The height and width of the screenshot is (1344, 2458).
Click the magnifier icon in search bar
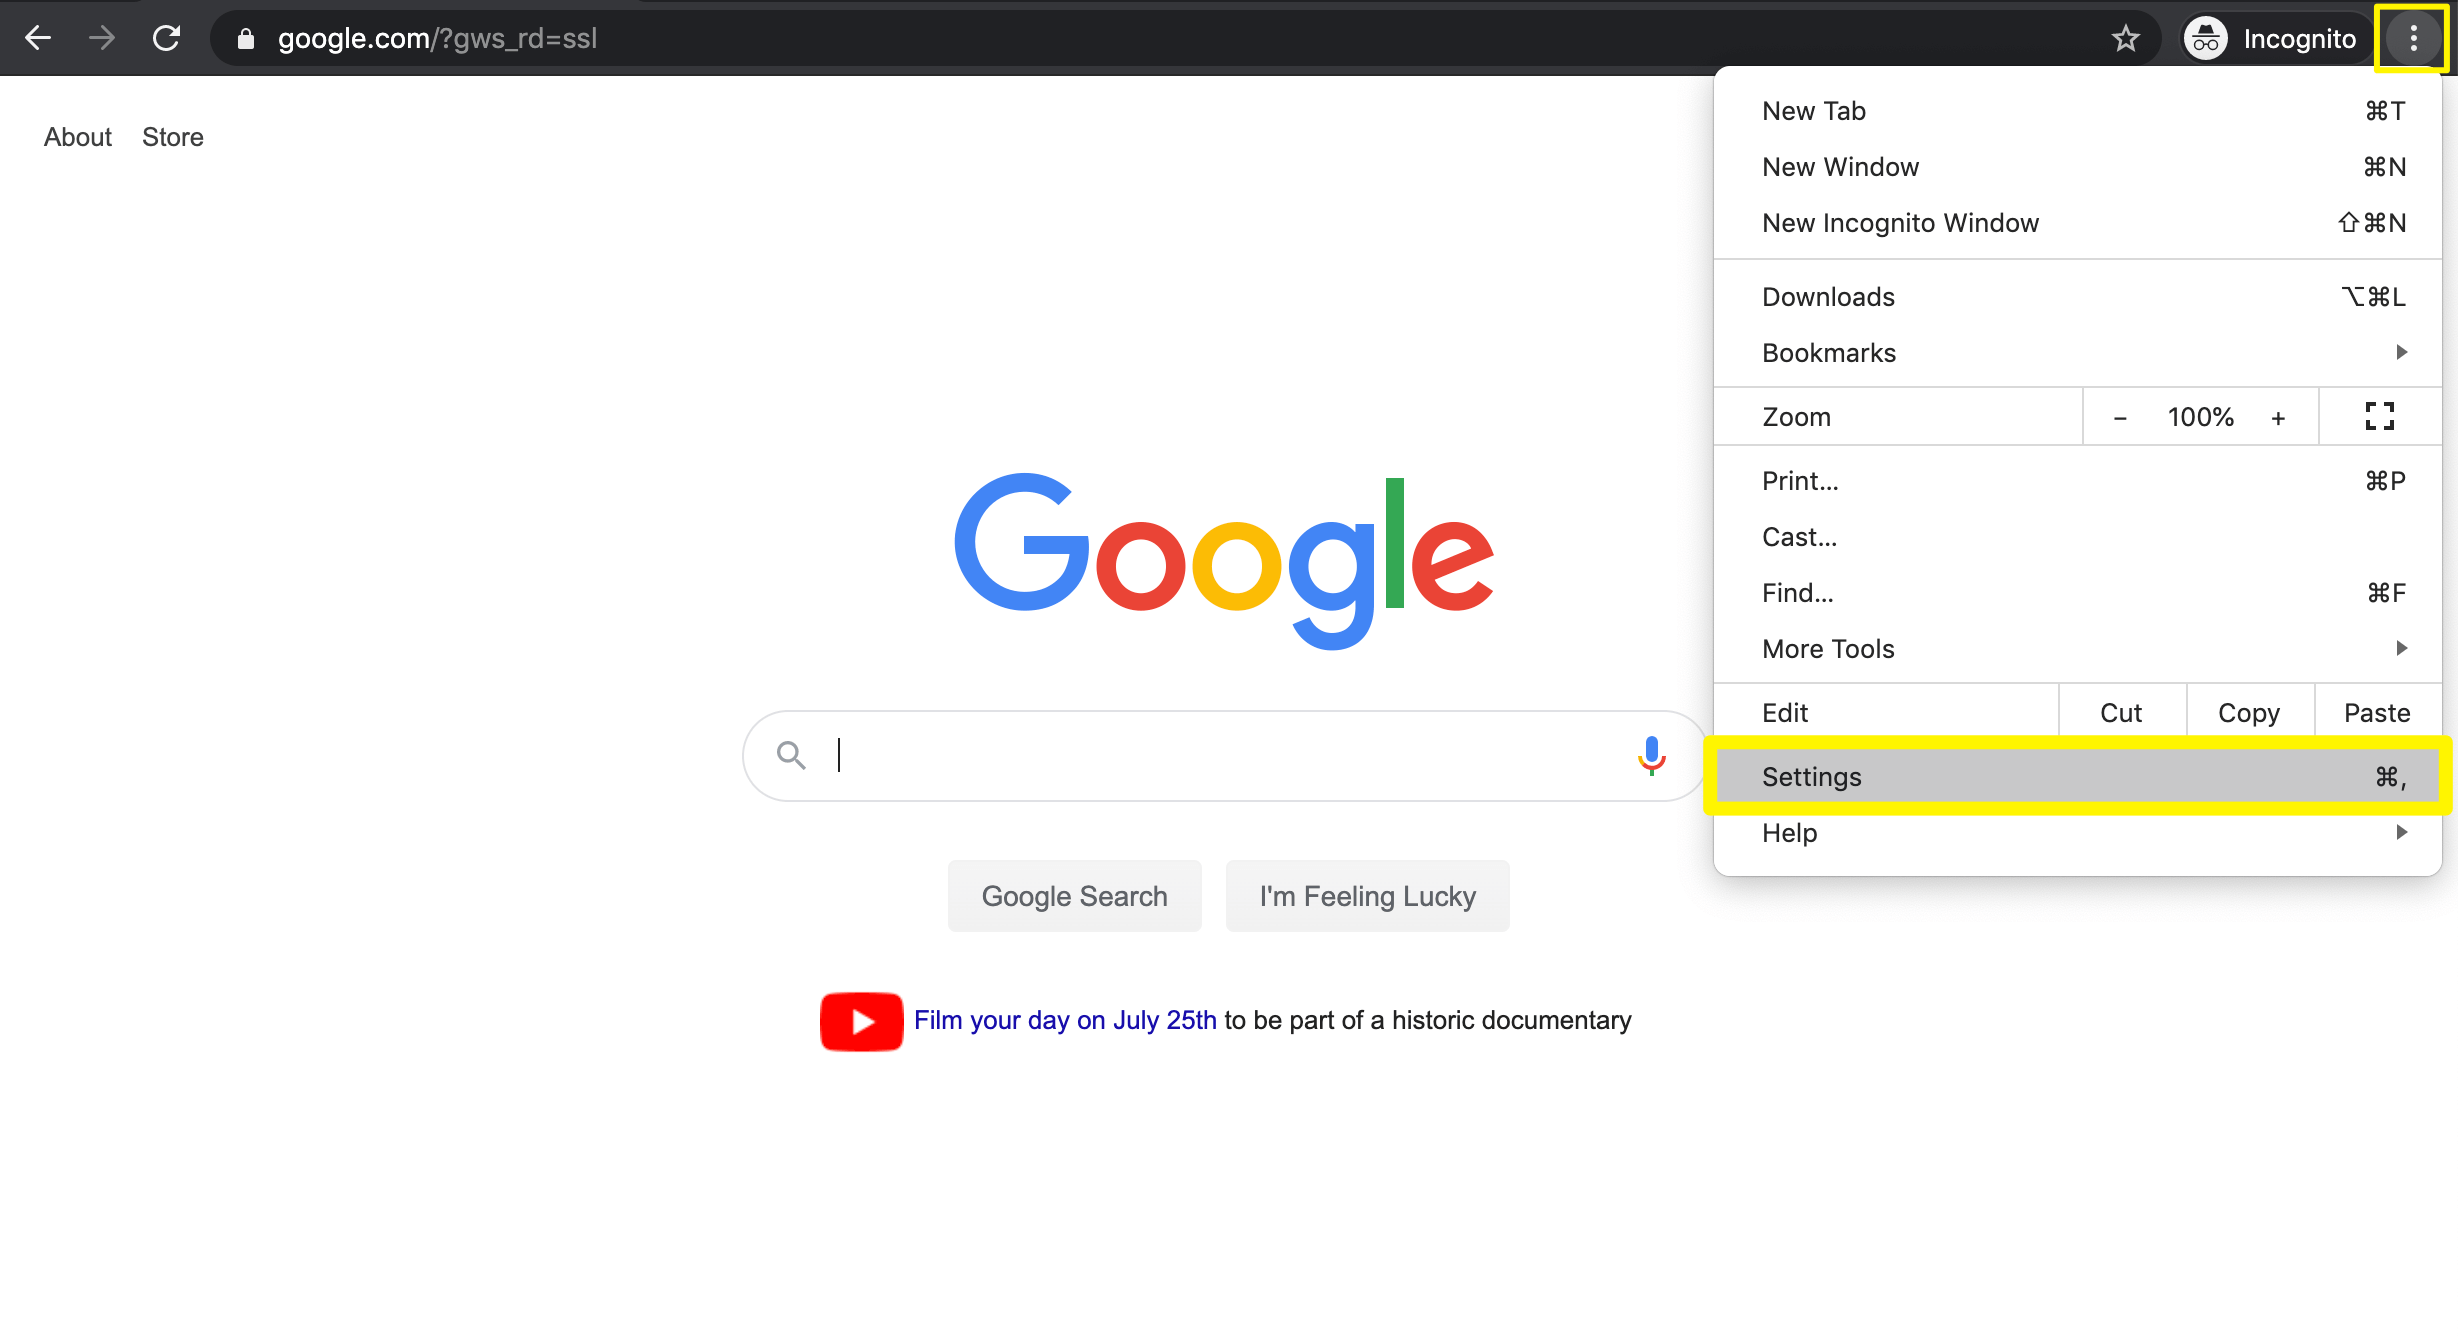791,756
